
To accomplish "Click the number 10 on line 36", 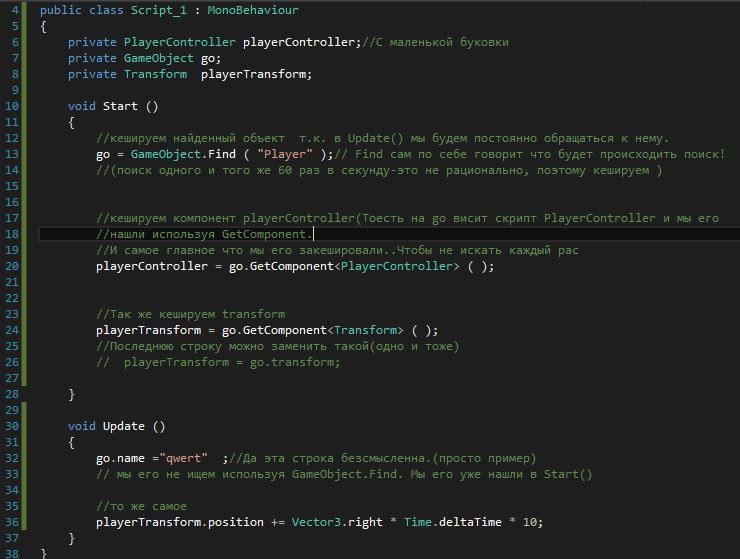I will pyautogui.click(x=530, y=522).
